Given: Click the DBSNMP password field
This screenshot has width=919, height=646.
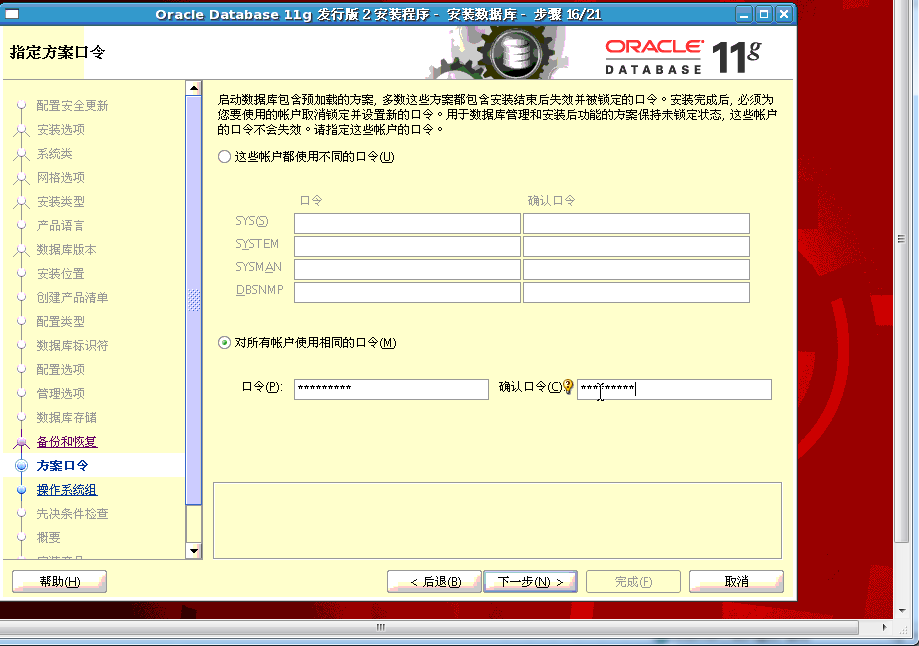Looking at the screenshot, I should pos(407,293).
